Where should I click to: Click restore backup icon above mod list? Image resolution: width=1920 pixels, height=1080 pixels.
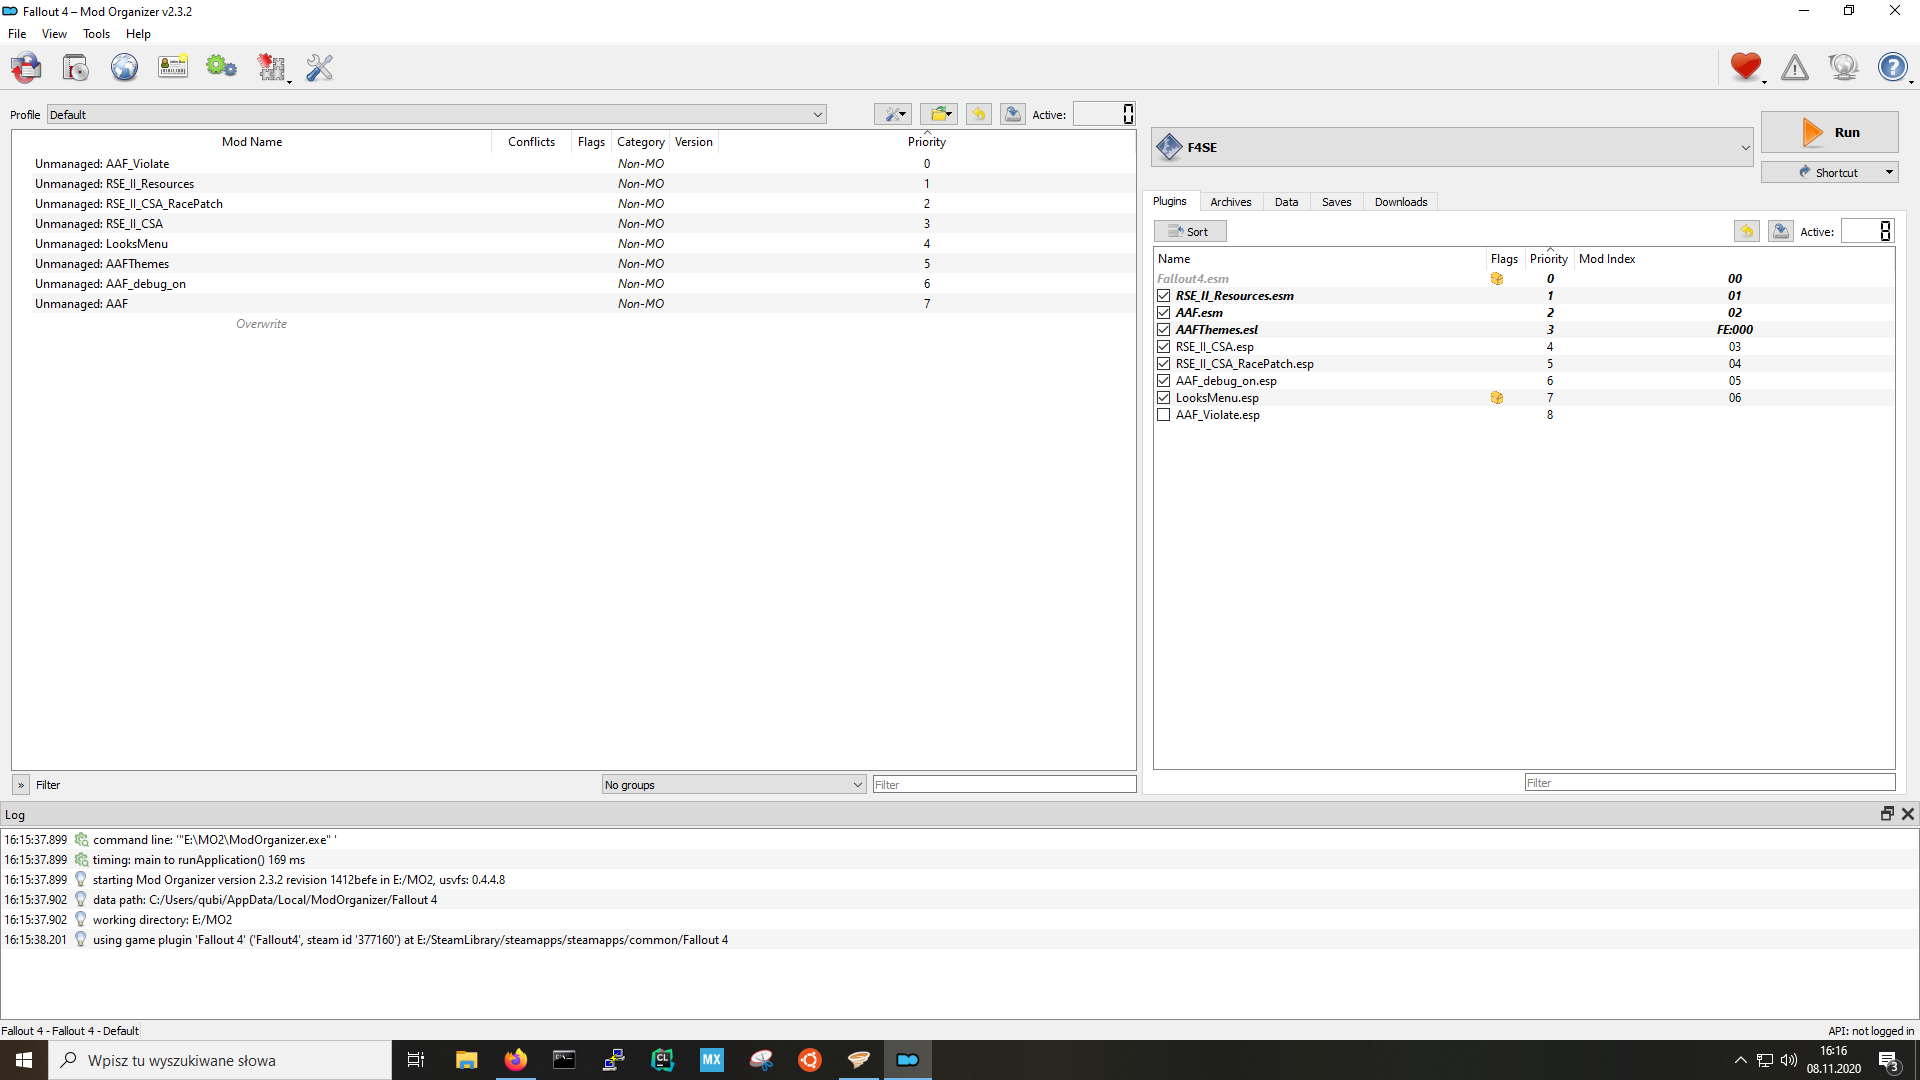(979, 114)
